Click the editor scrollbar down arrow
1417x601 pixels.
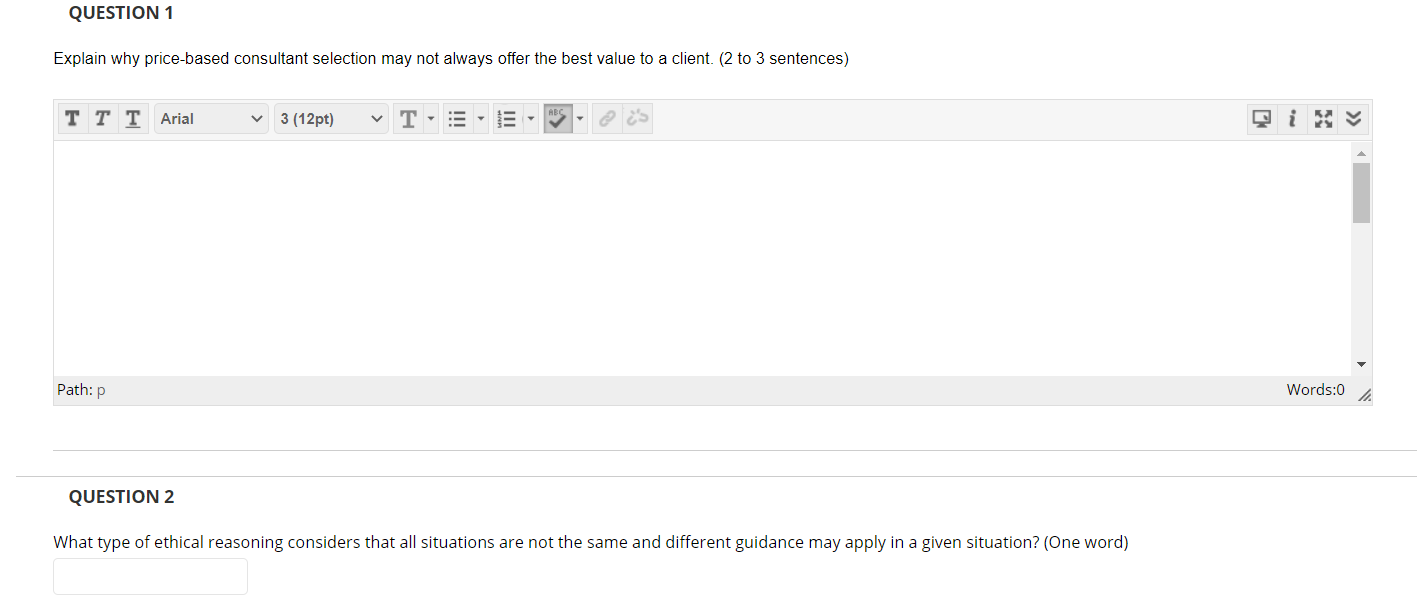[x=1360, y=364]
